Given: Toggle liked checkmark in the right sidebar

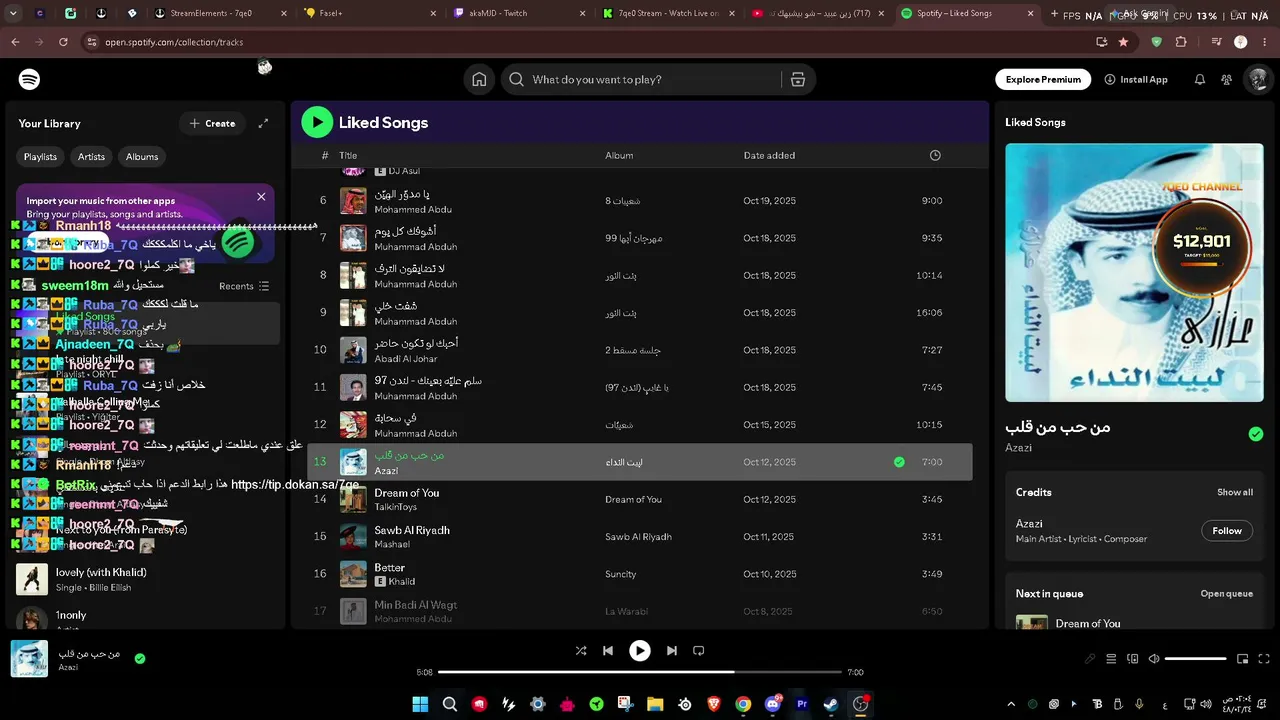Looking at the screenshot, I should click(x=1256, y=434).
